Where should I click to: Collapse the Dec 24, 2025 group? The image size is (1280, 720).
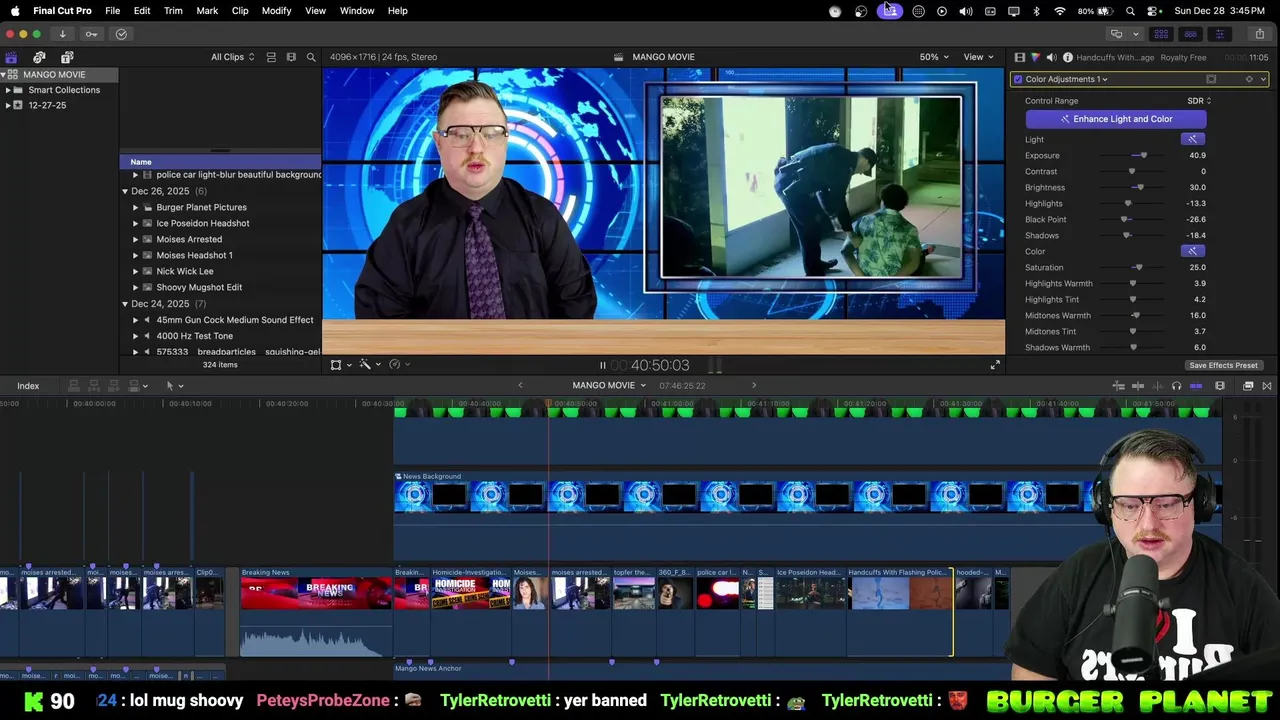coord(125,303)
